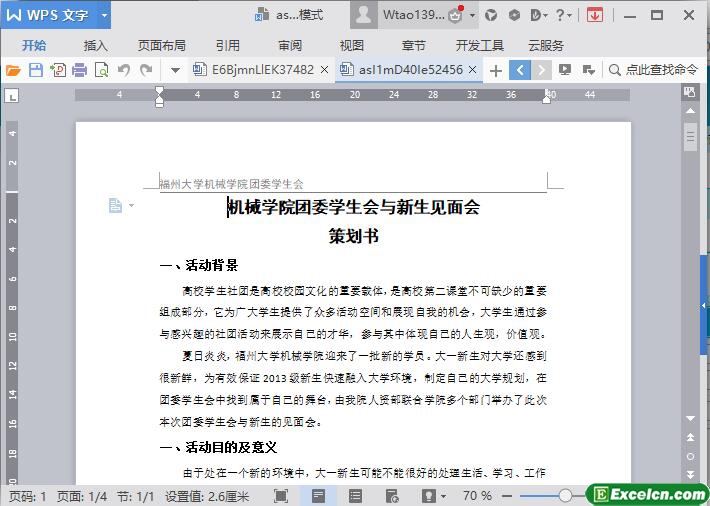Open the 云服务 ribbon tab
This screenshot has height=506, width=710.
click(x=546, y=45)
